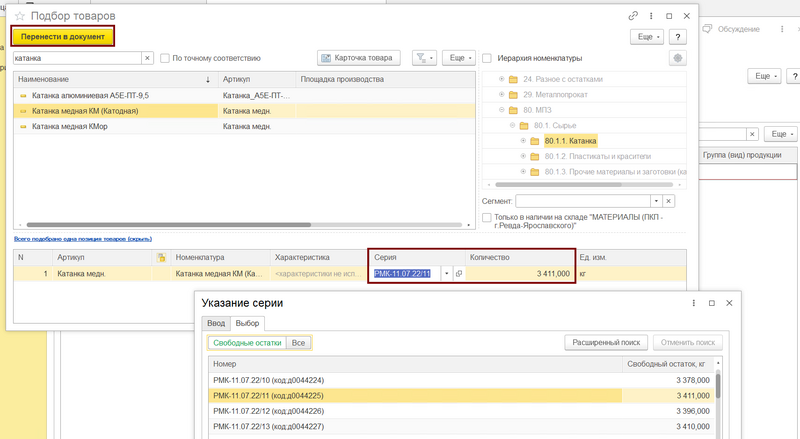Screen dimensions: 800x439
Task: Click Отменить поиск button
Action: coord(688,343)
